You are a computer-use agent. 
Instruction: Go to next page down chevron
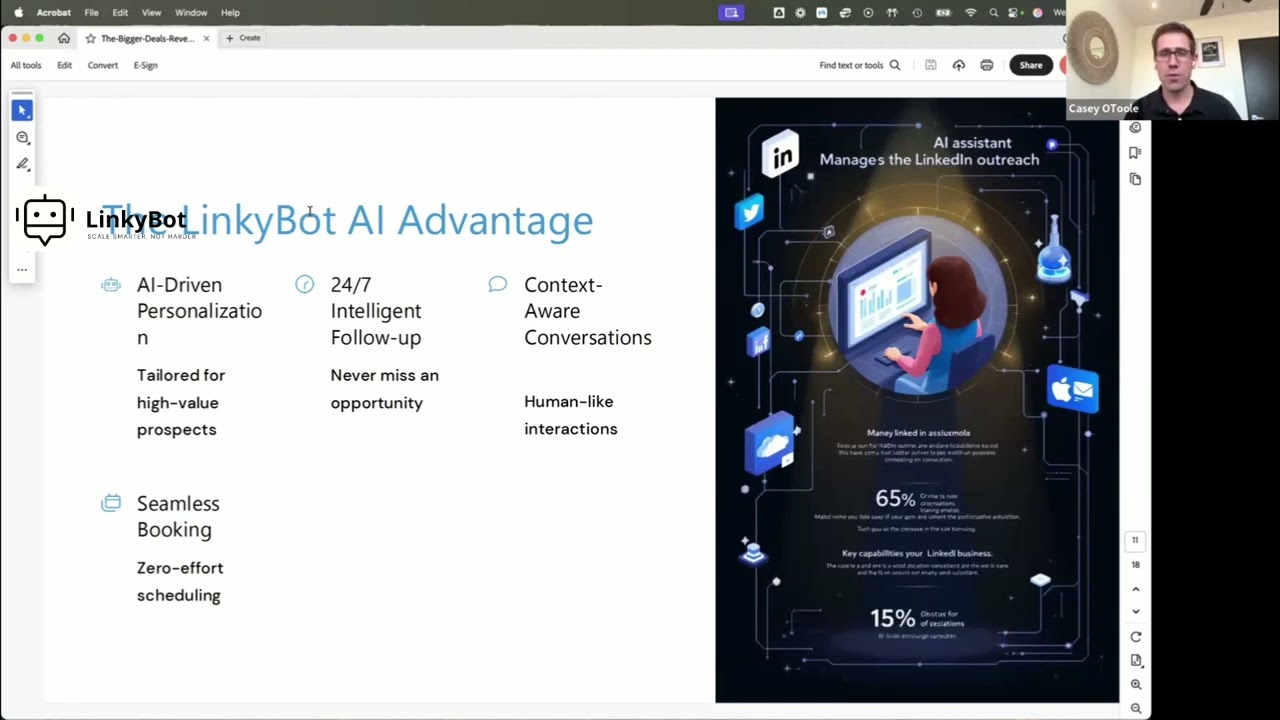click(x=1135, y=611)
